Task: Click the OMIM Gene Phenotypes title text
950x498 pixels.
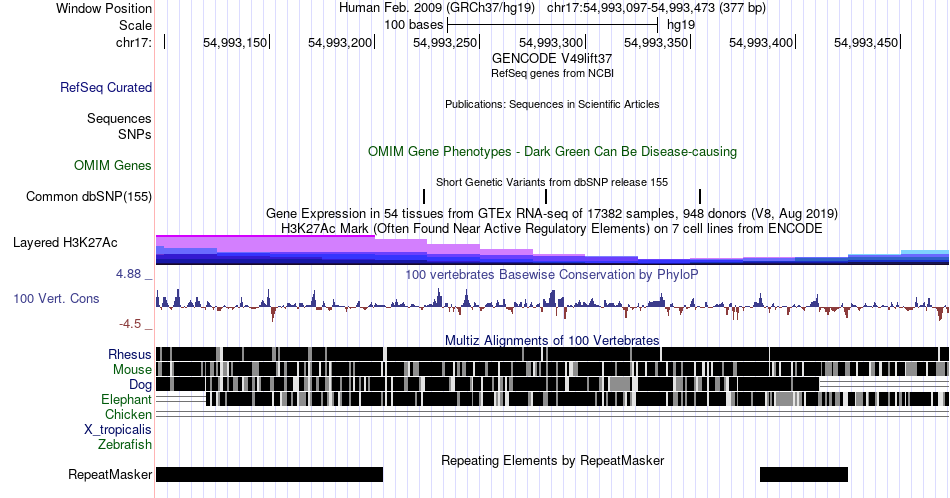Action: [553, 151]
